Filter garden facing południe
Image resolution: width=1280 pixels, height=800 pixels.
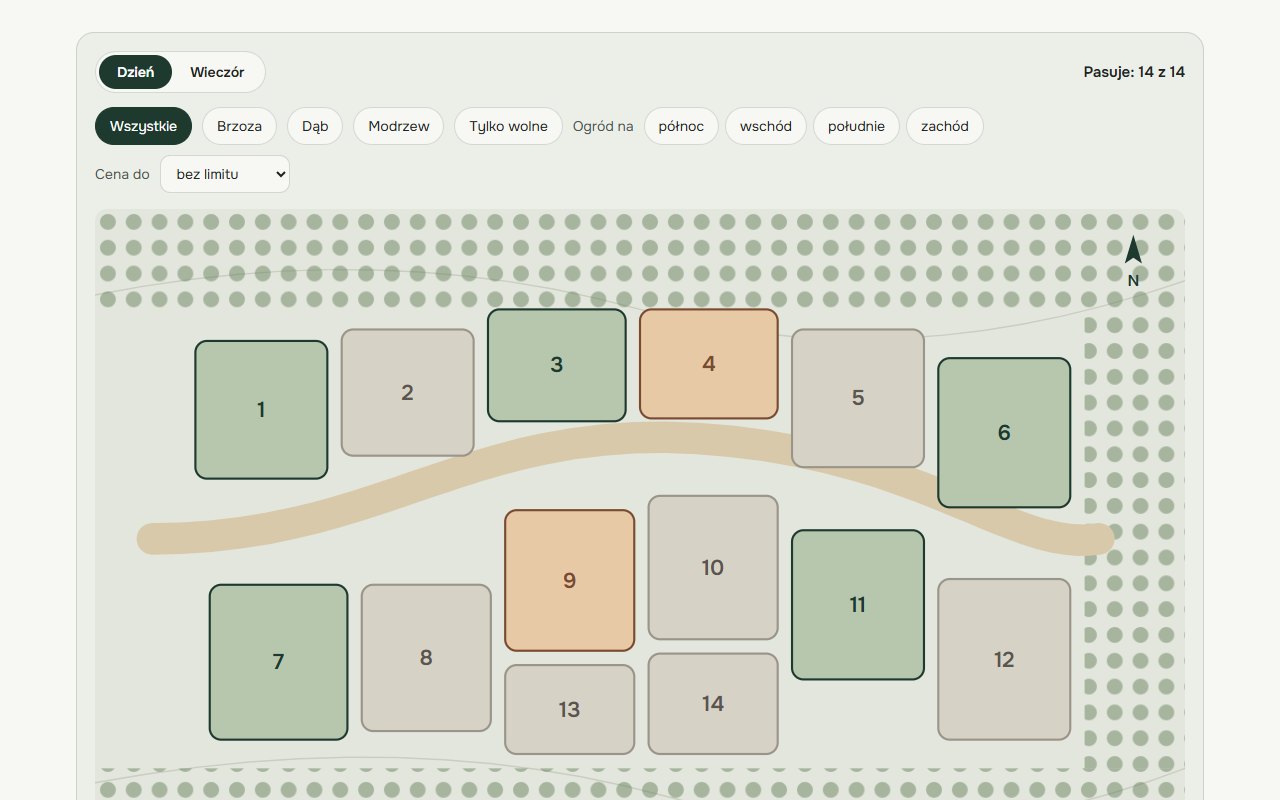coord(857,126)
